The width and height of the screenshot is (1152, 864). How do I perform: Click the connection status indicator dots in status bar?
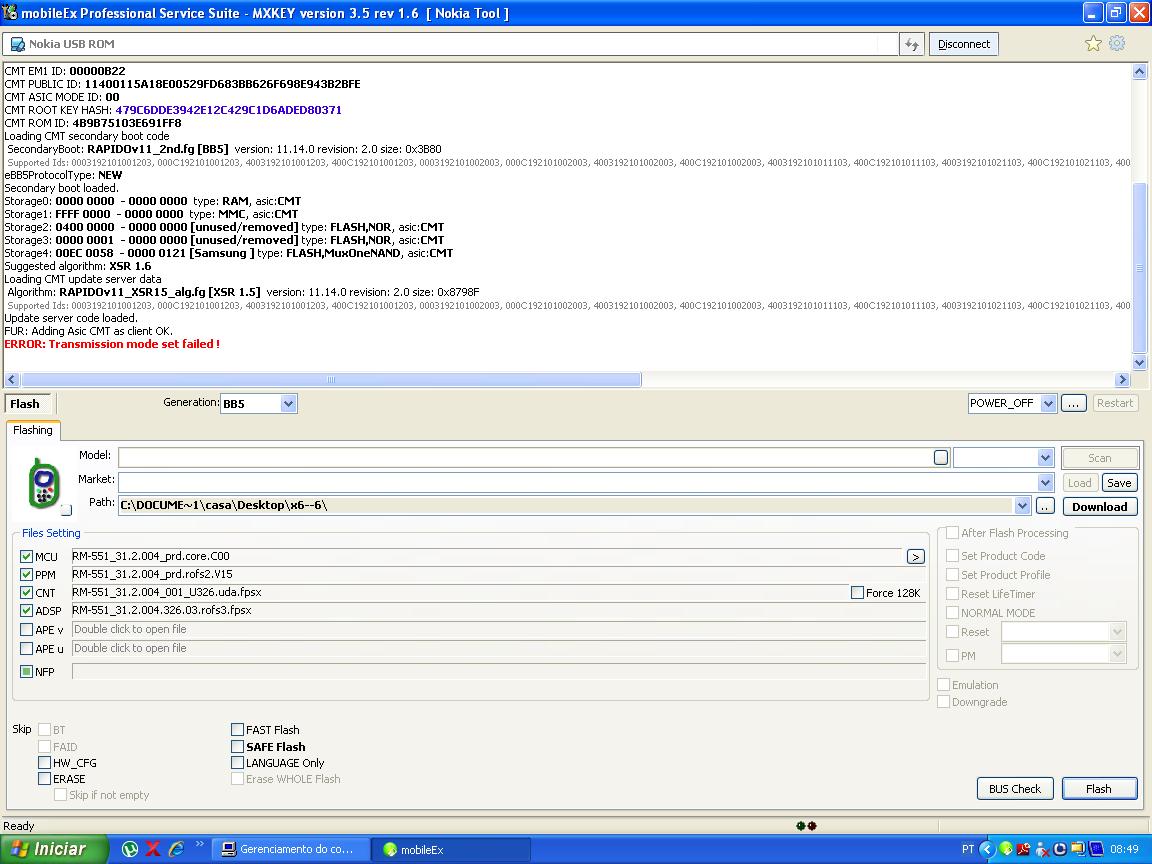(806, 826)
